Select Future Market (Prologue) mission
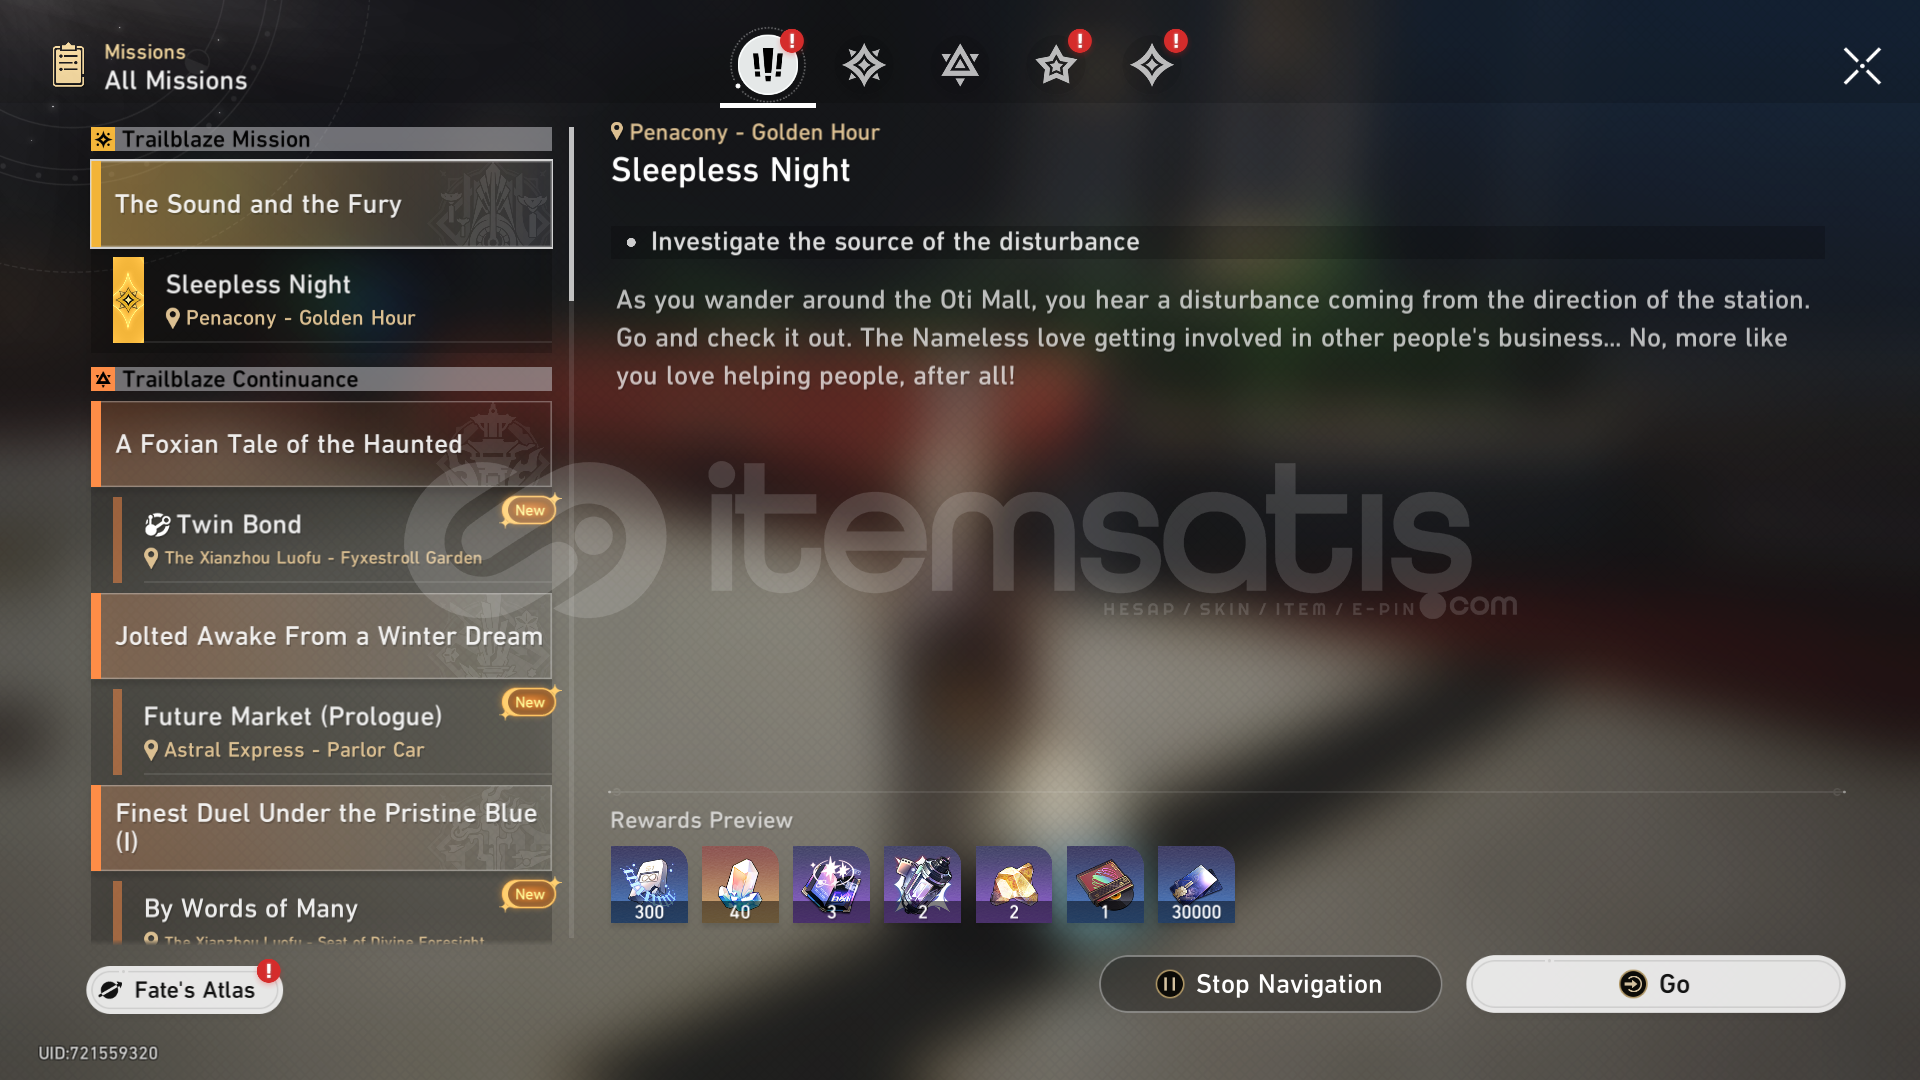 click(332, 732)
